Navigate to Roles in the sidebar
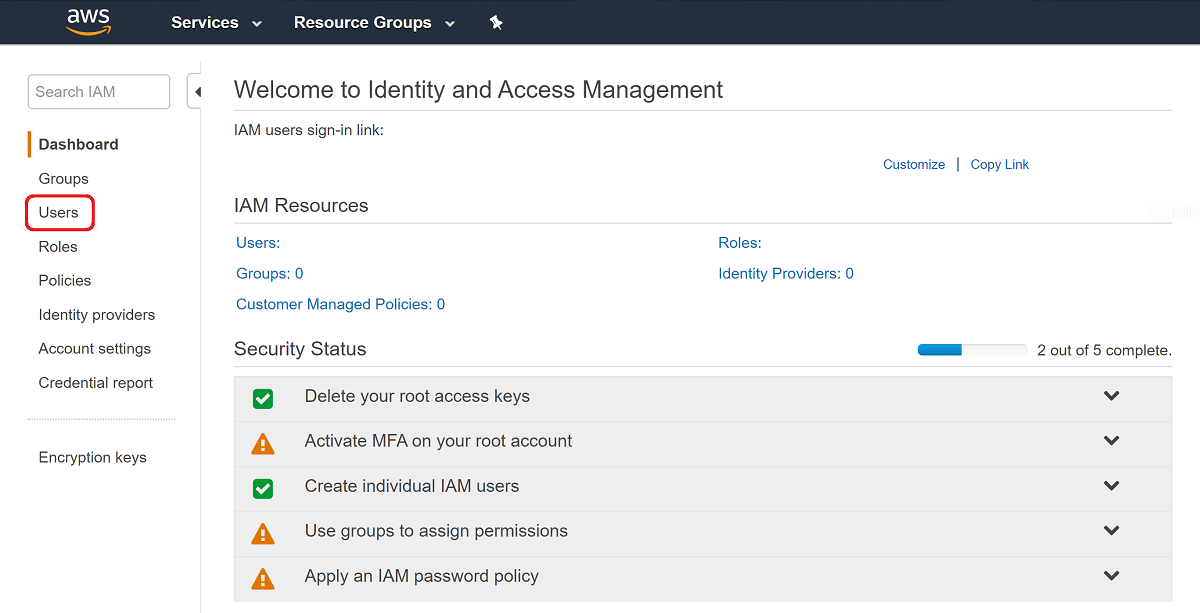The width and height of the screenshot is (1200, 613). [58, 246]
